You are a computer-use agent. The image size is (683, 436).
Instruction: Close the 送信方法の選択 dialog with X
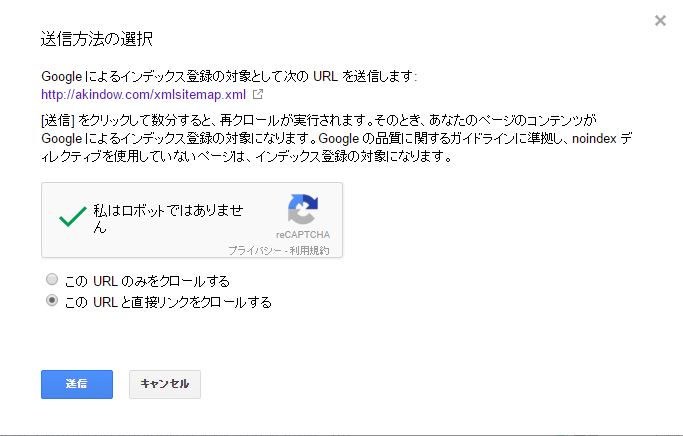click(x=660, y=20)
